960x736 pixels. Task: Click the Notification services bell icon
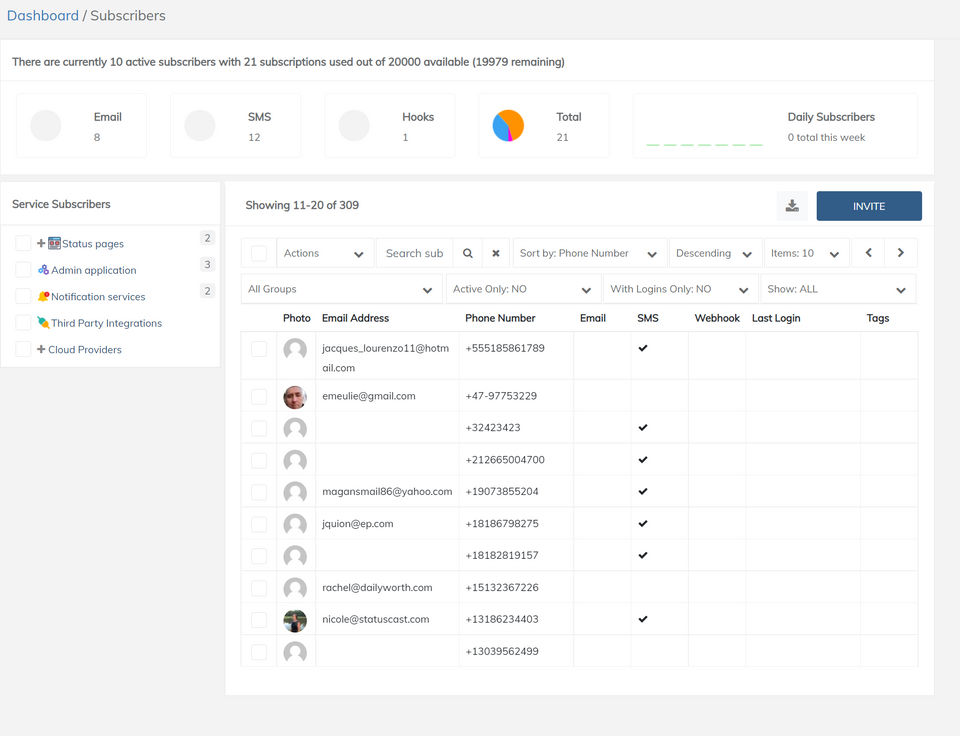(x=43, y=296)
